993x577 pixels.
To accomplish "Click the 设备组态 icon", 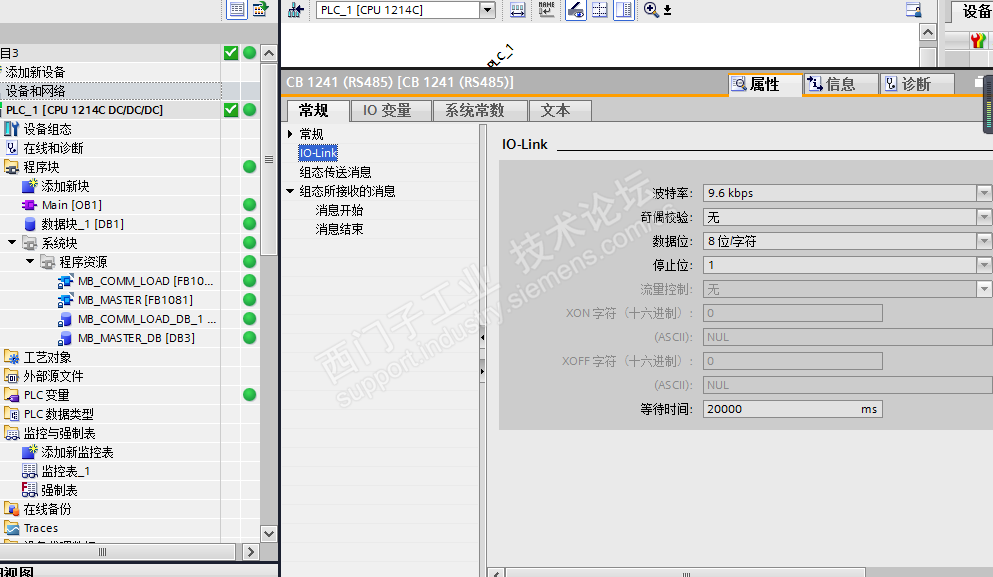I will [x=11, y=129].
